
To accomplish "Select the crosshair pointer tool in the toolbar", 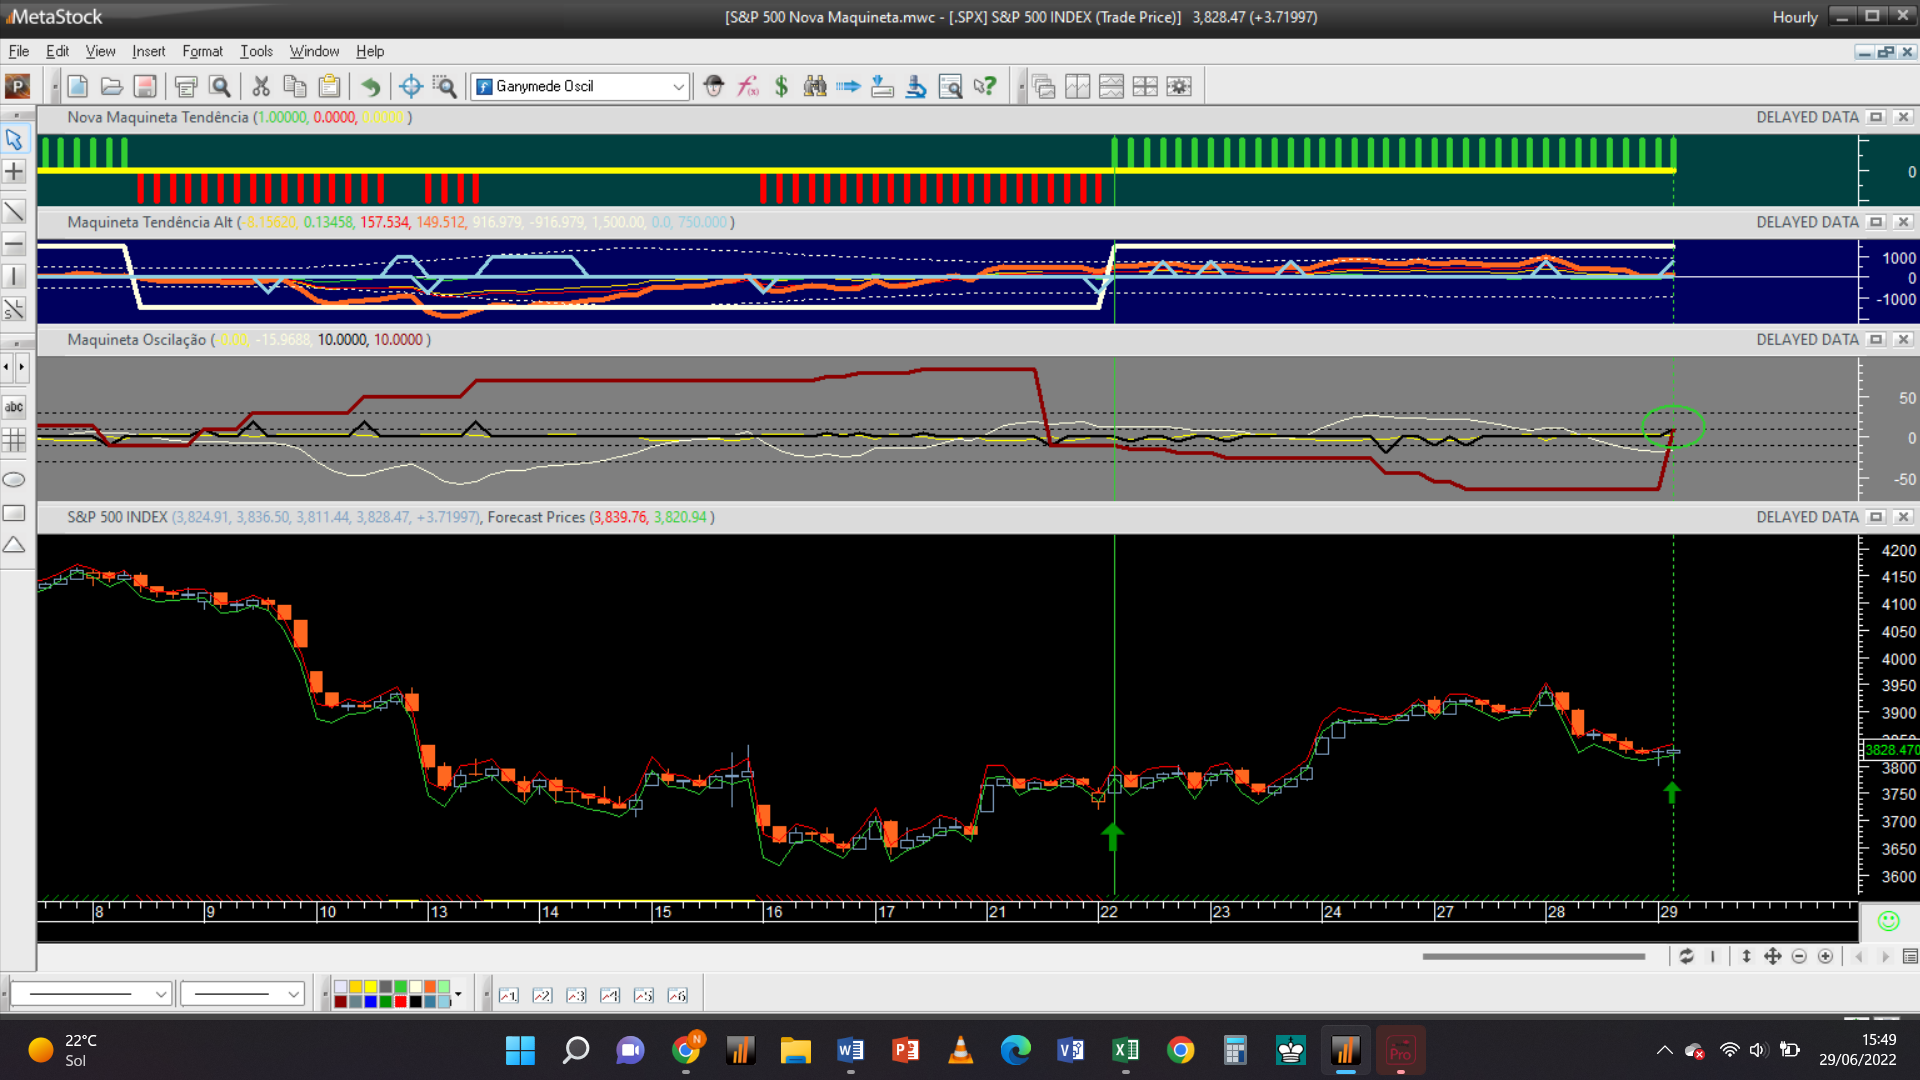I will tap(410, 87).
